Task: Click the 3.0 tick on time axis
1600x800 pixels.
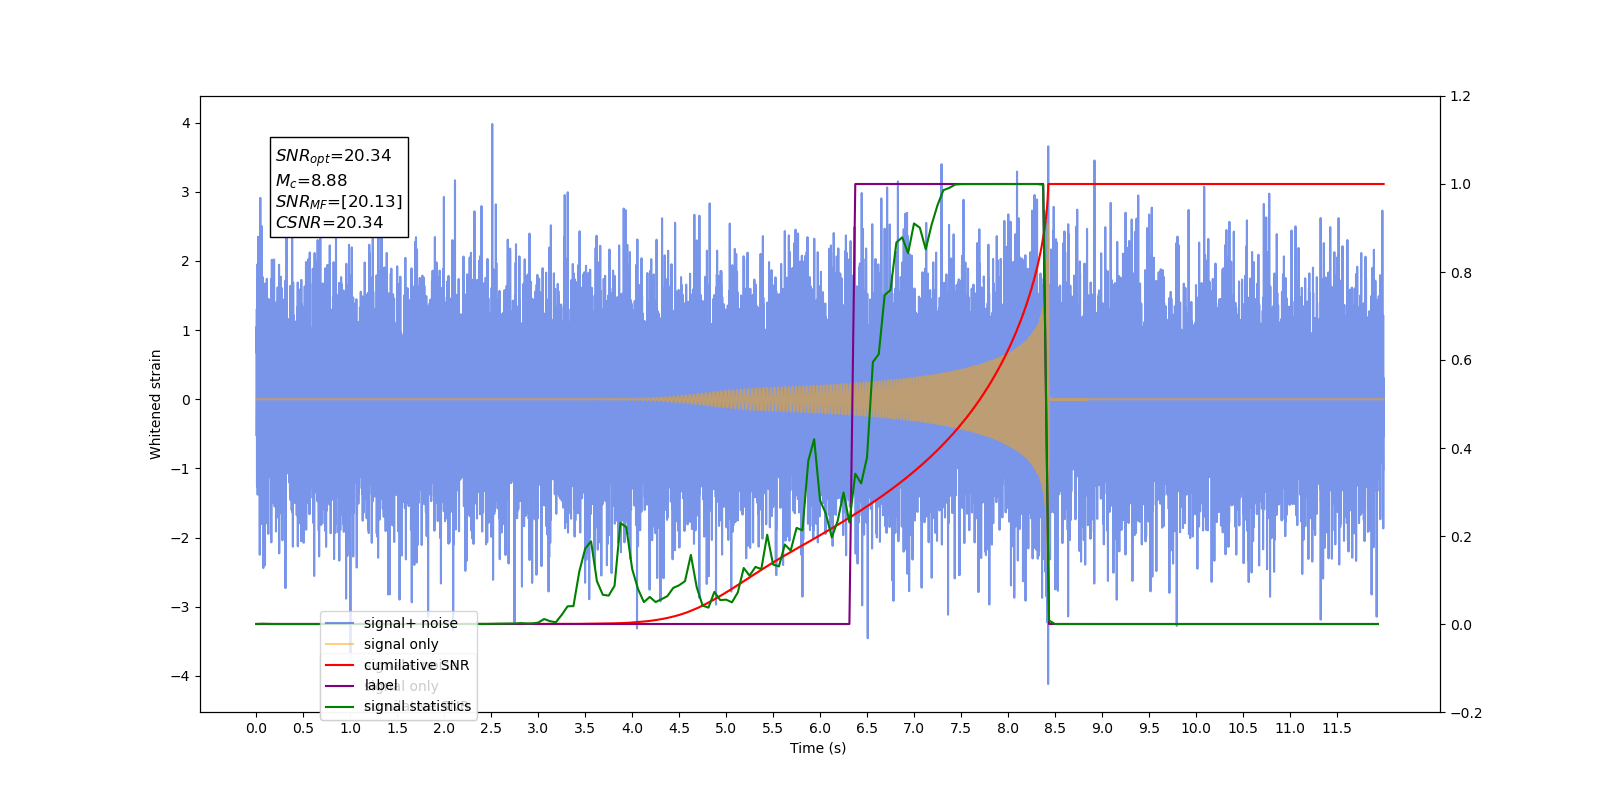Action: (538, 728)
